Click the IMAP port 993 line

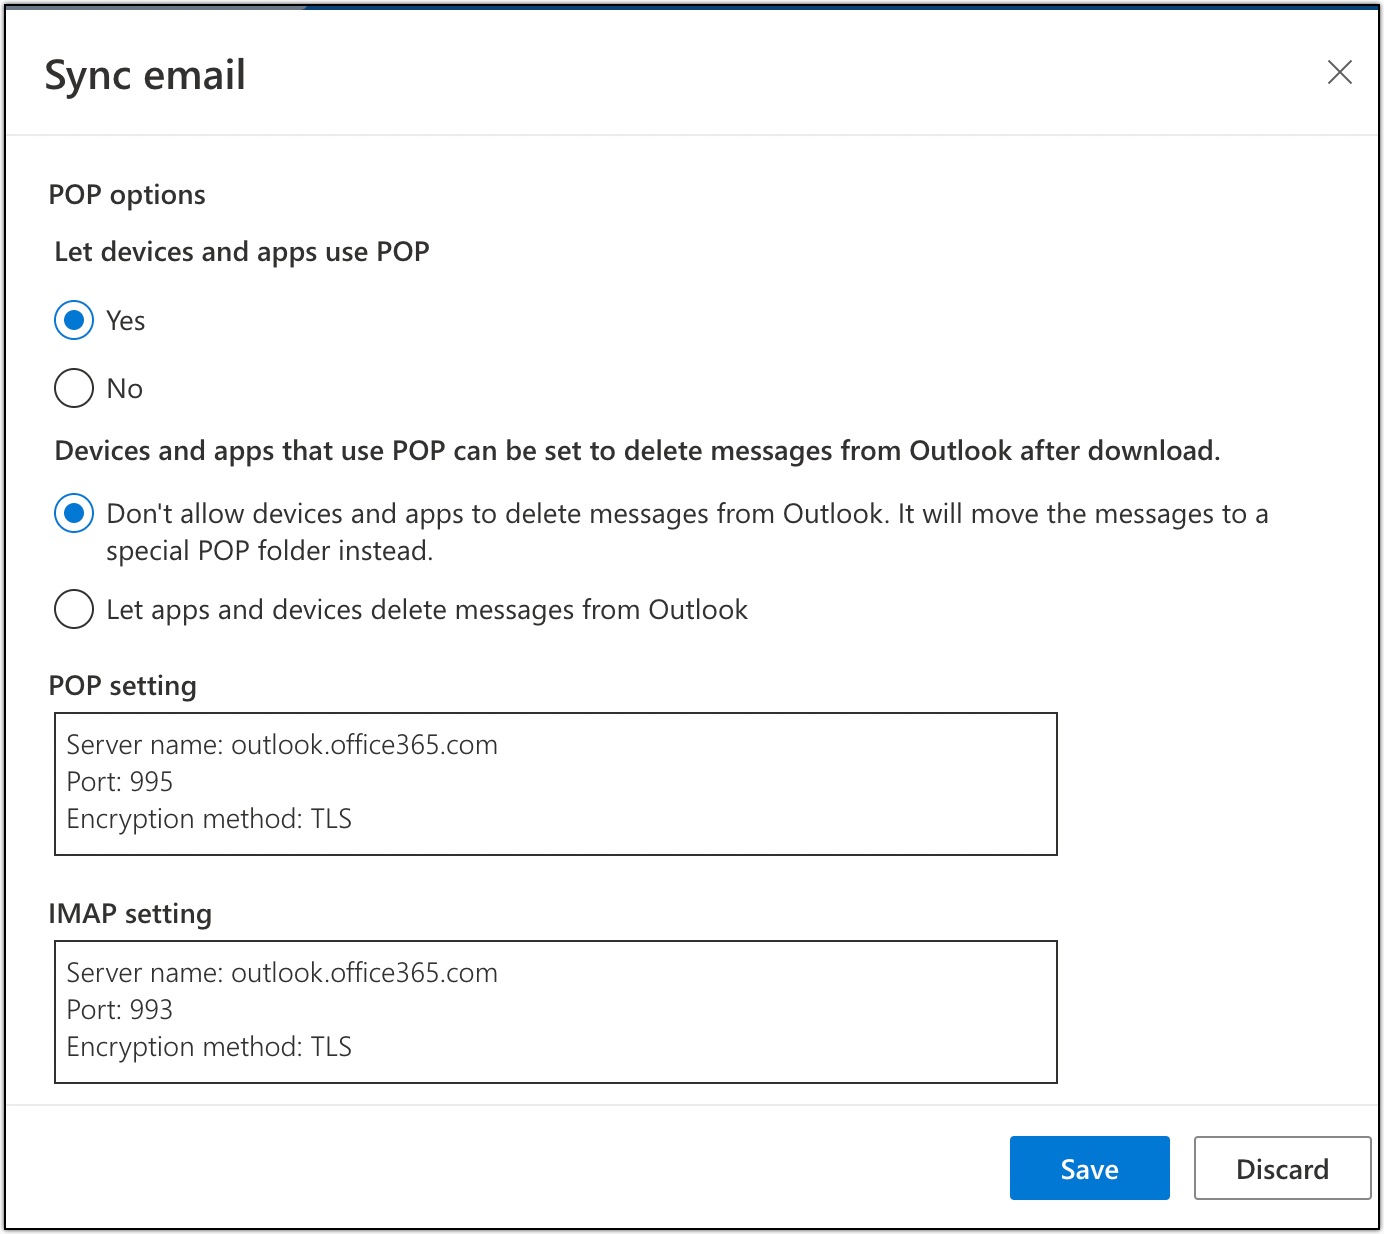click(120, 1010)
